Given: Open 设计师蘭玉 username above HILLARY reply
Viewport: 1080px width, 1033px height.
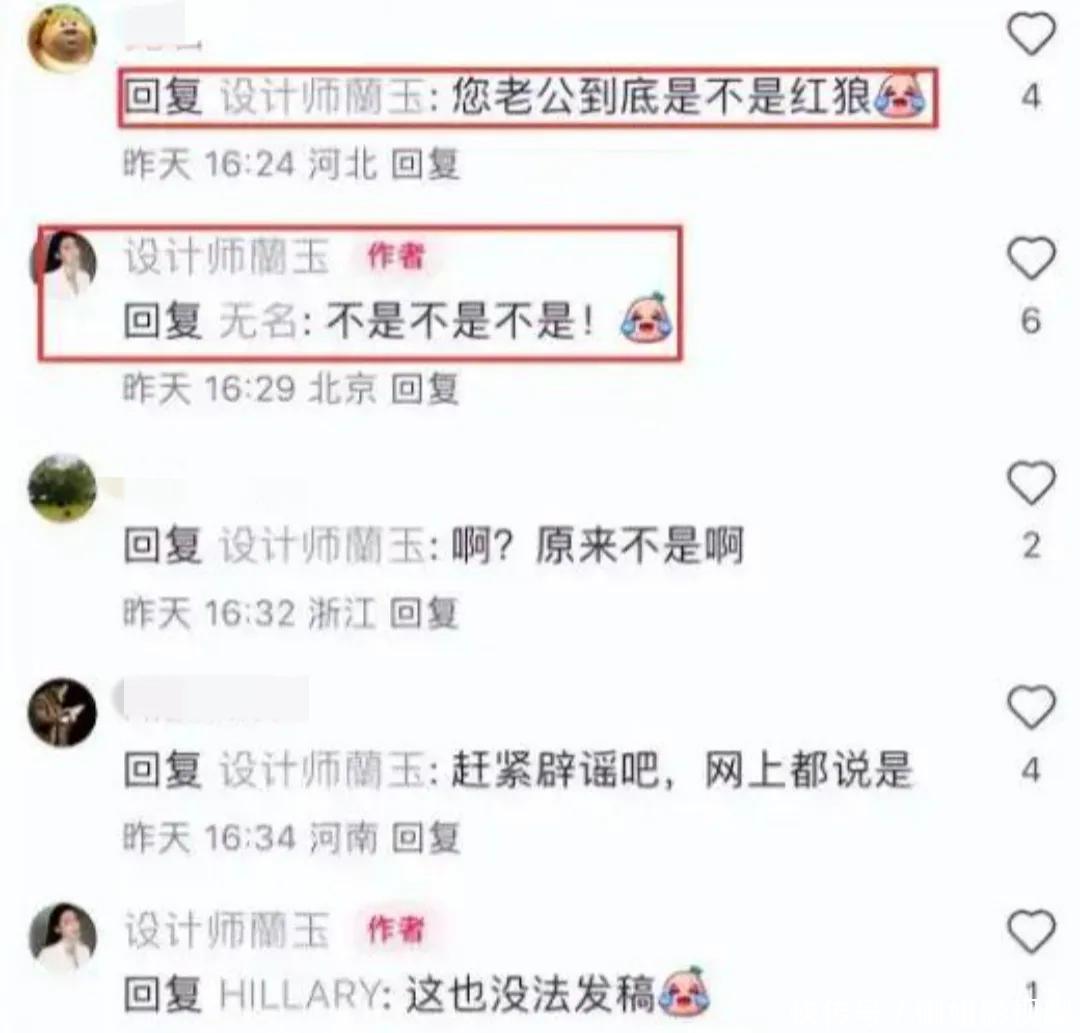Looking at the screenshot, I should pos(227,930).
